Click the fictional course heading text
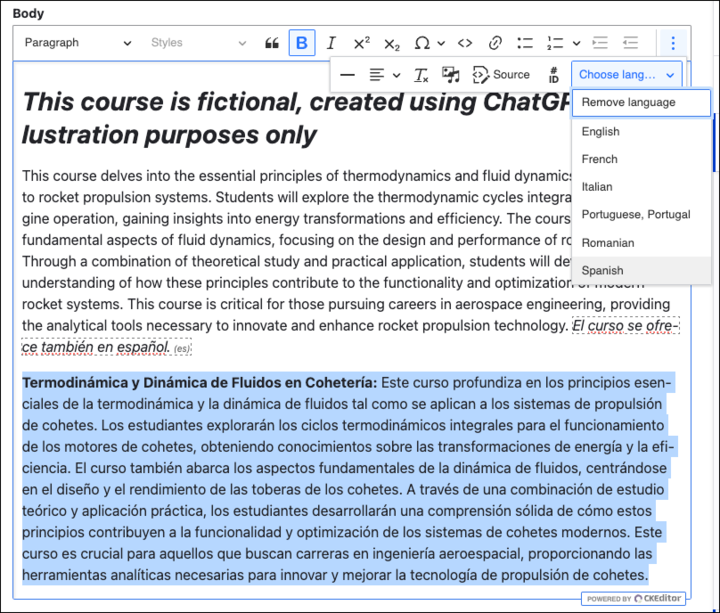 tap(296, 118)
